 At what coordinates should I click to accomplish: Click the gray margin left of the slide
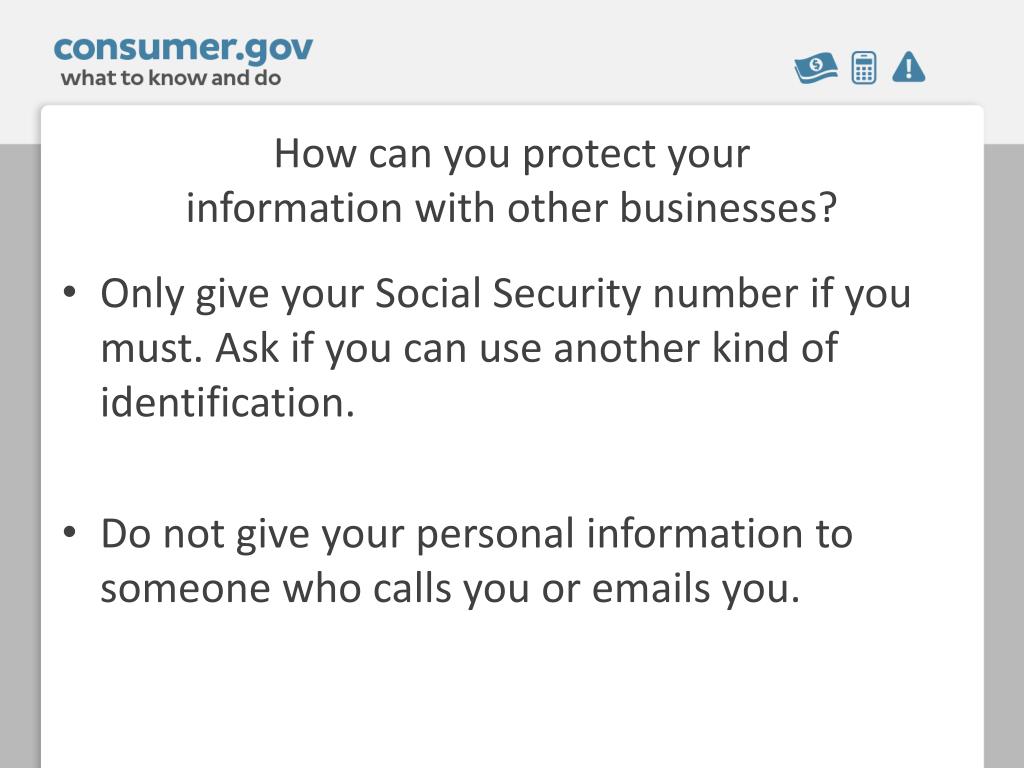click(x=20, y=456)
